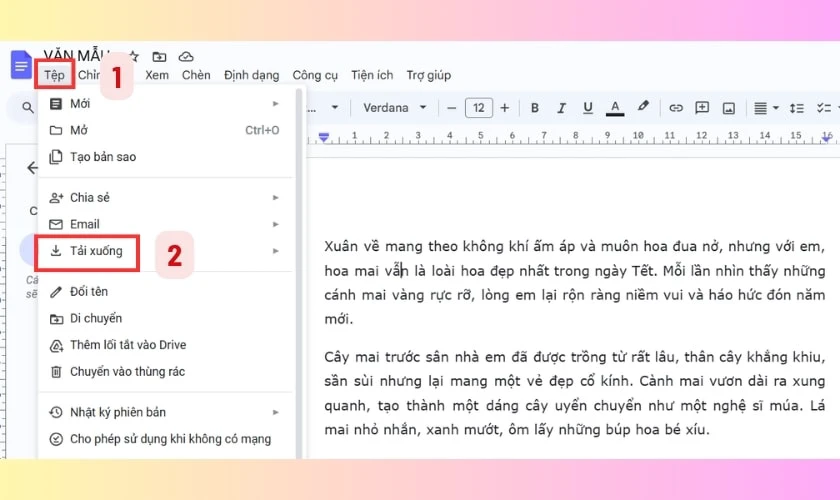Select Tạo bản sao
The image size is (840, 500).
(x=166, y=157)
